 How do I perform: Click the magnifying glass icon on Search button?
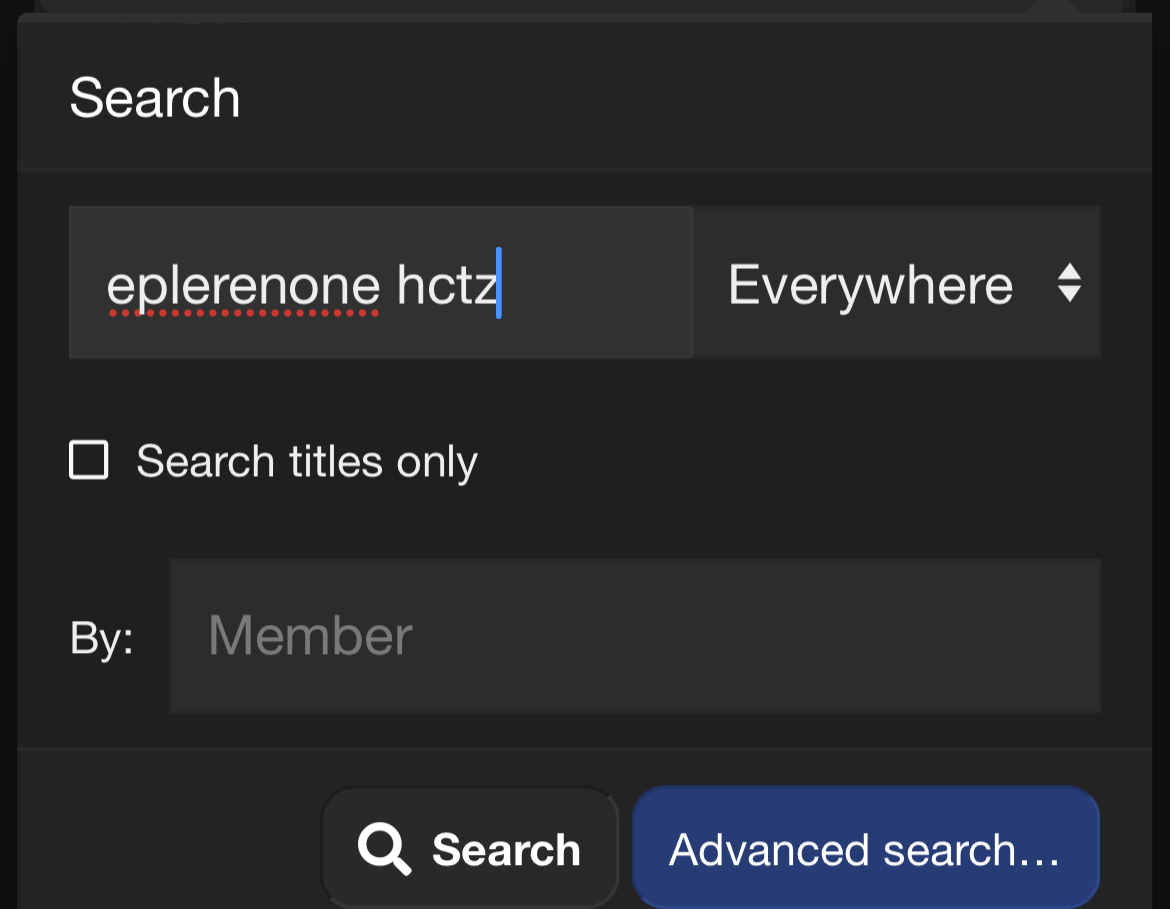[x=384, y=850]
